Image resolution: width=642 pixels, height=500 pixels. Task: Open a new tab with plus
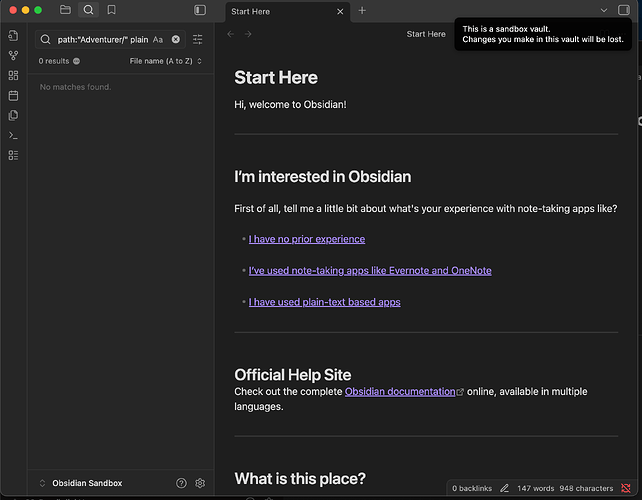(362, 11)
